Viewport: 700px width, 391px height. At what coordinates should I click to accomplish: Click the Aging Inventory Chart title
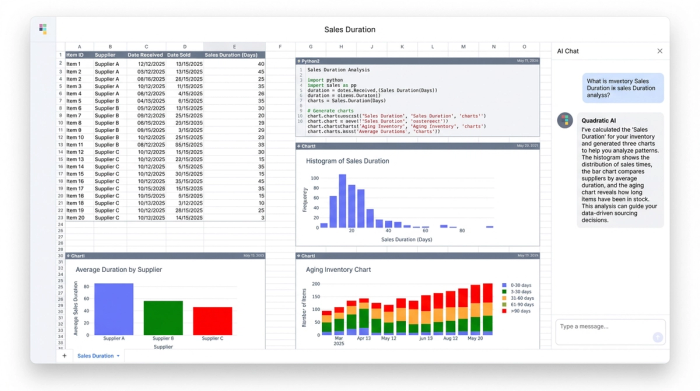point(338,270)
